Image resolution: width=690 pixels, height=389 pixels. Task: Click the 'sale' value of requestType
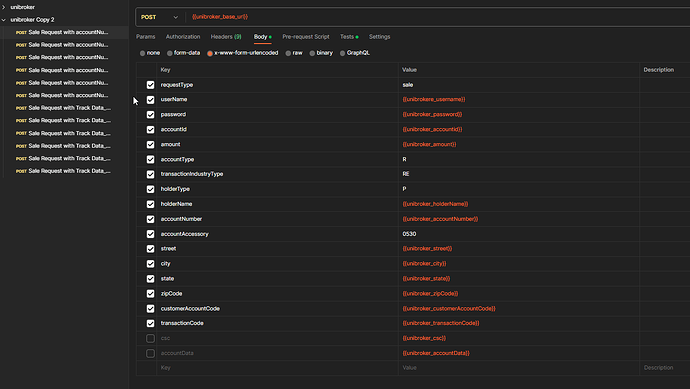coord(407,85)
